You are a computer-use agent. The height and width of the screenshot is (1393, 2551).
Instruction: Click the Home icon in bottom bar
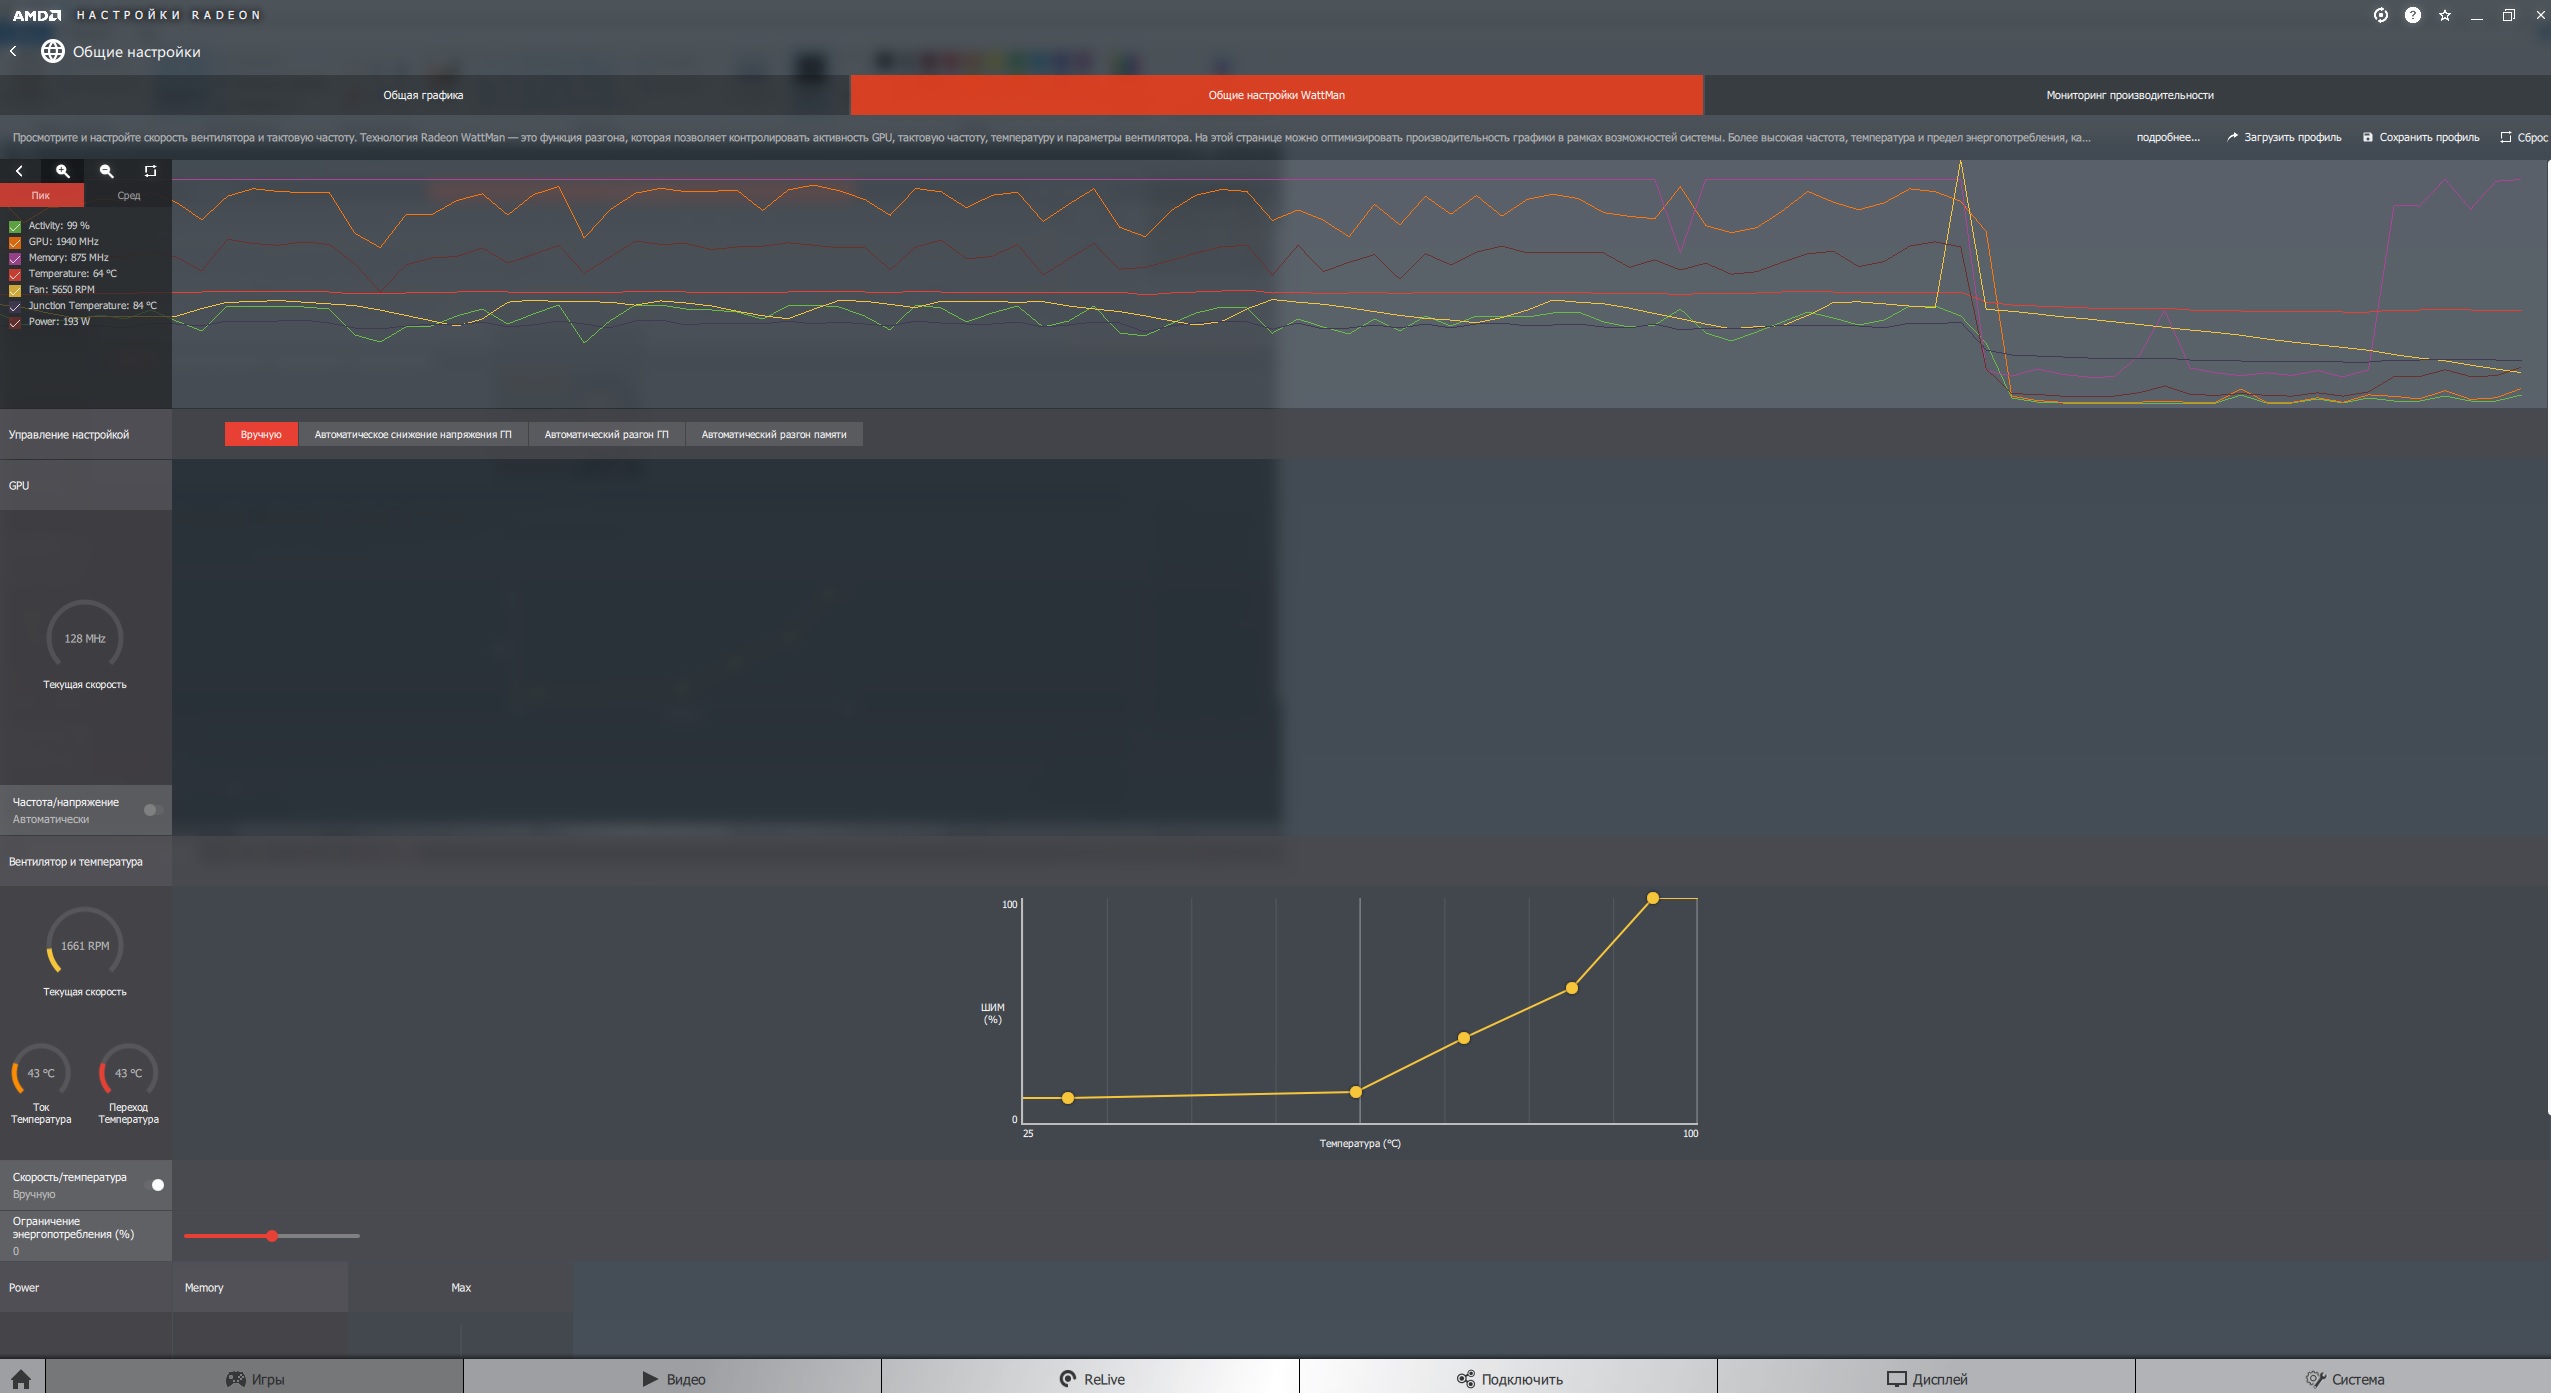pos(21,1379)
